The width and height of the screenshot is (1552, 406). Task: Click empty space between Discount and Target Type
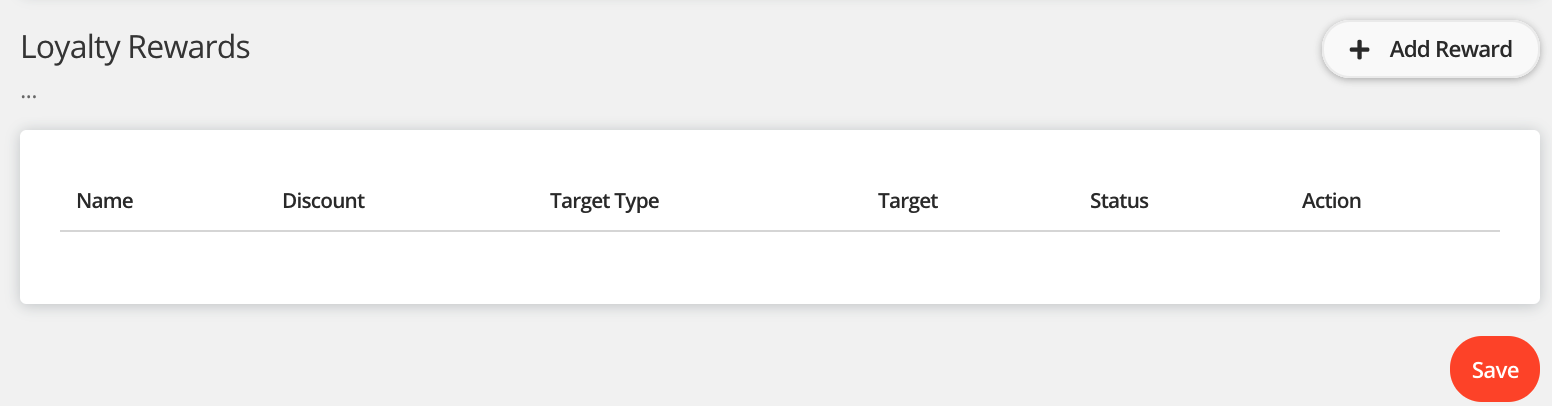point(457,201)
